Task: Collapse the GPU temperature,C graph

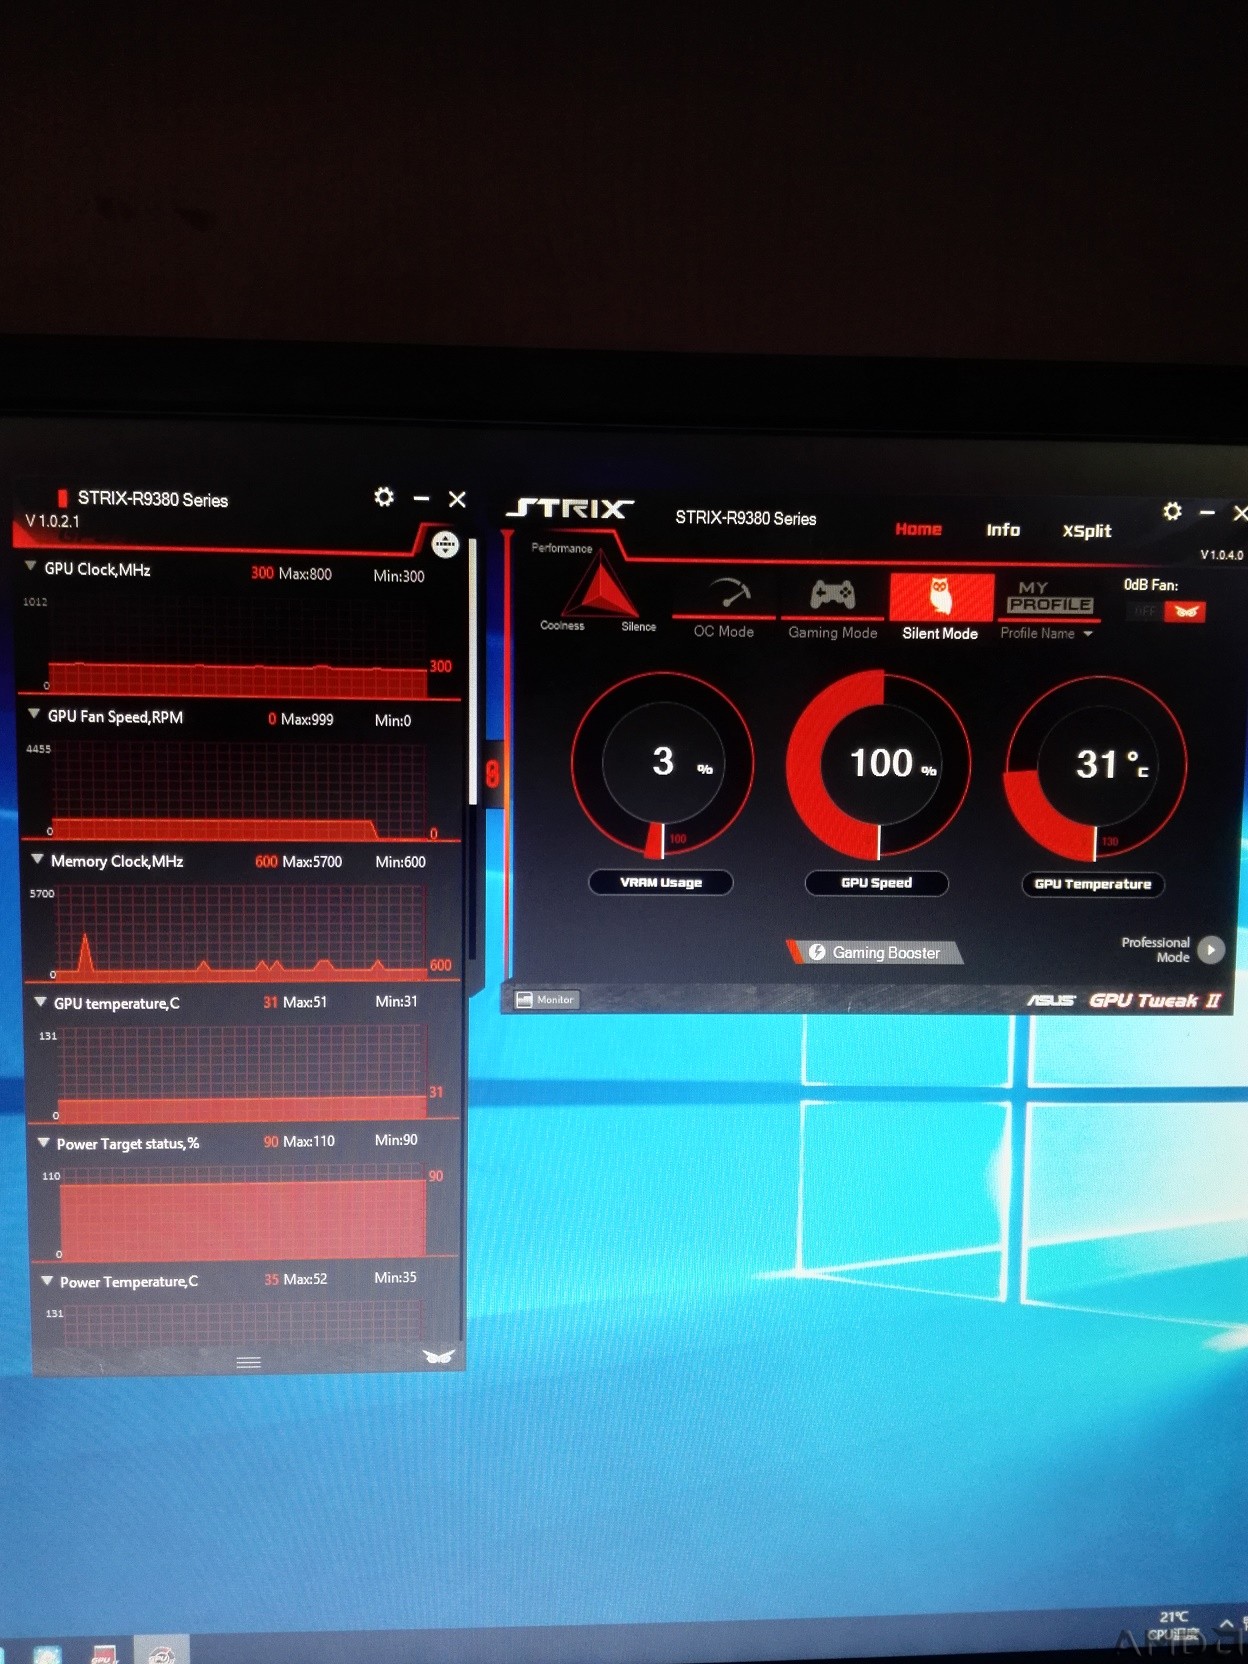Action: coord(41,1001)
